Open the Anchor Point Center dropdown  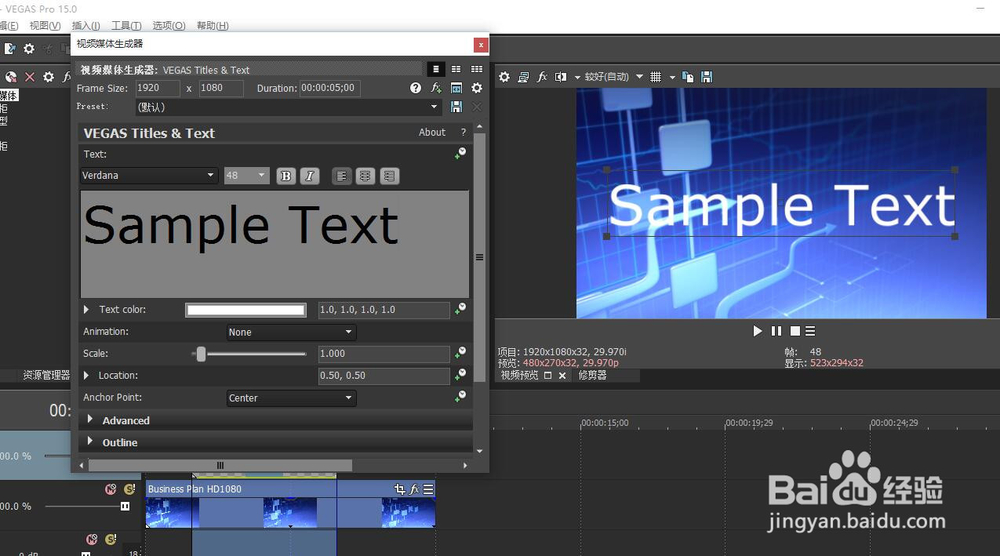point(291,398)
